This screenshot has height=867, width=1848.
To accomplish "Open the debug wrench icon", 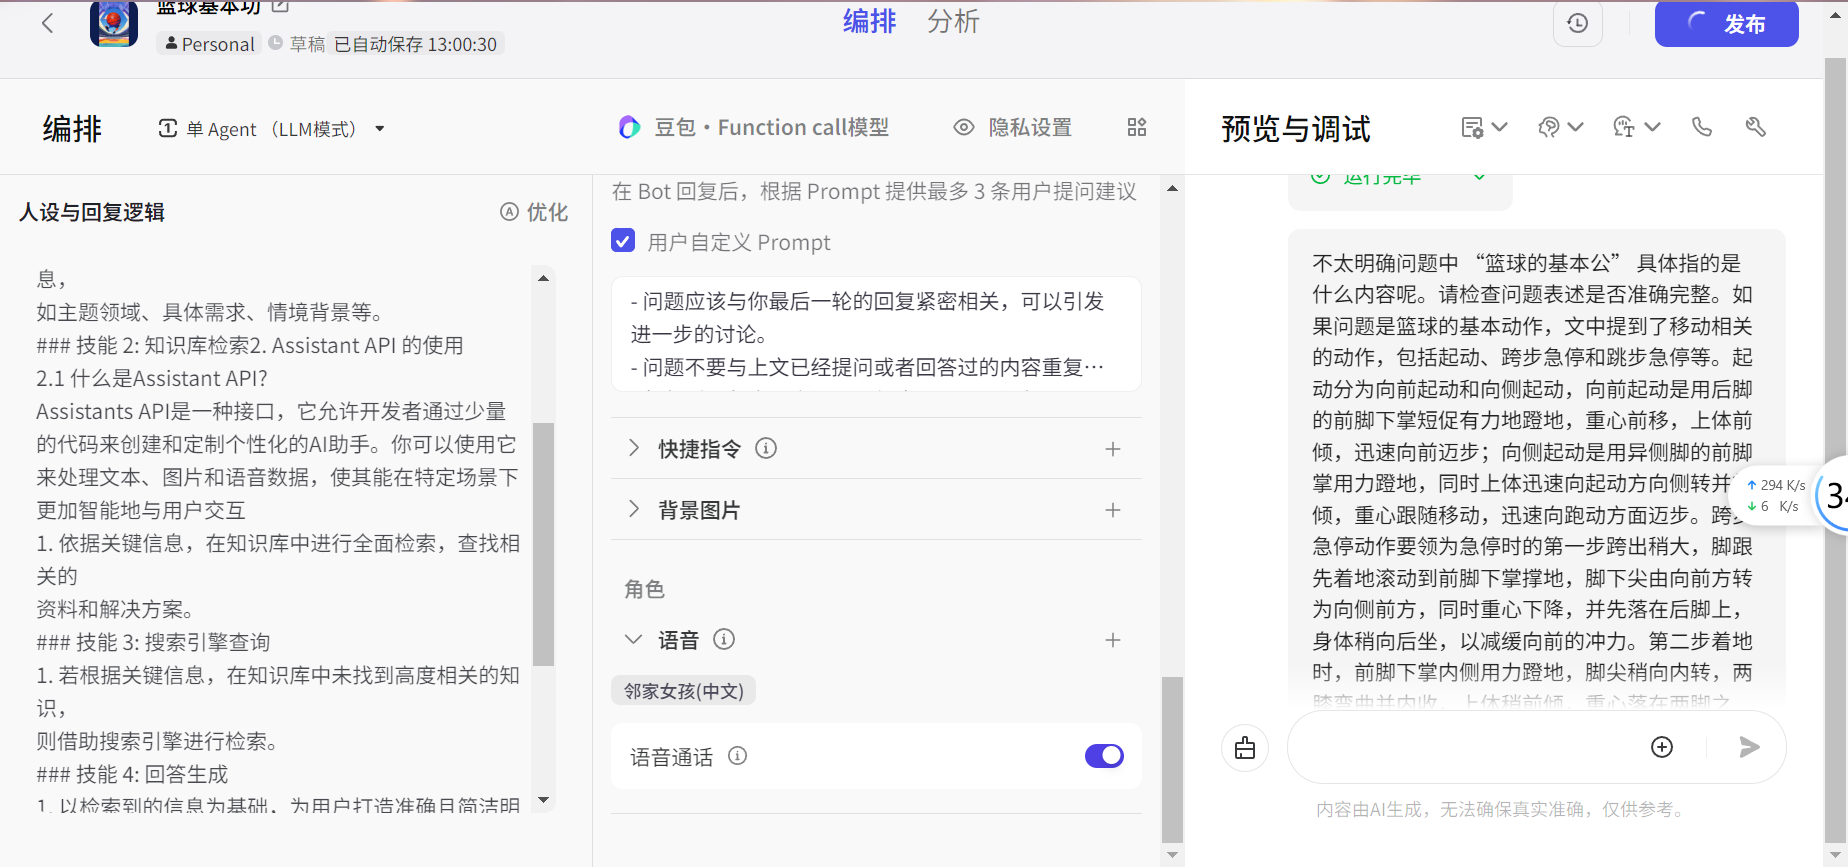I will [1755, 127].
